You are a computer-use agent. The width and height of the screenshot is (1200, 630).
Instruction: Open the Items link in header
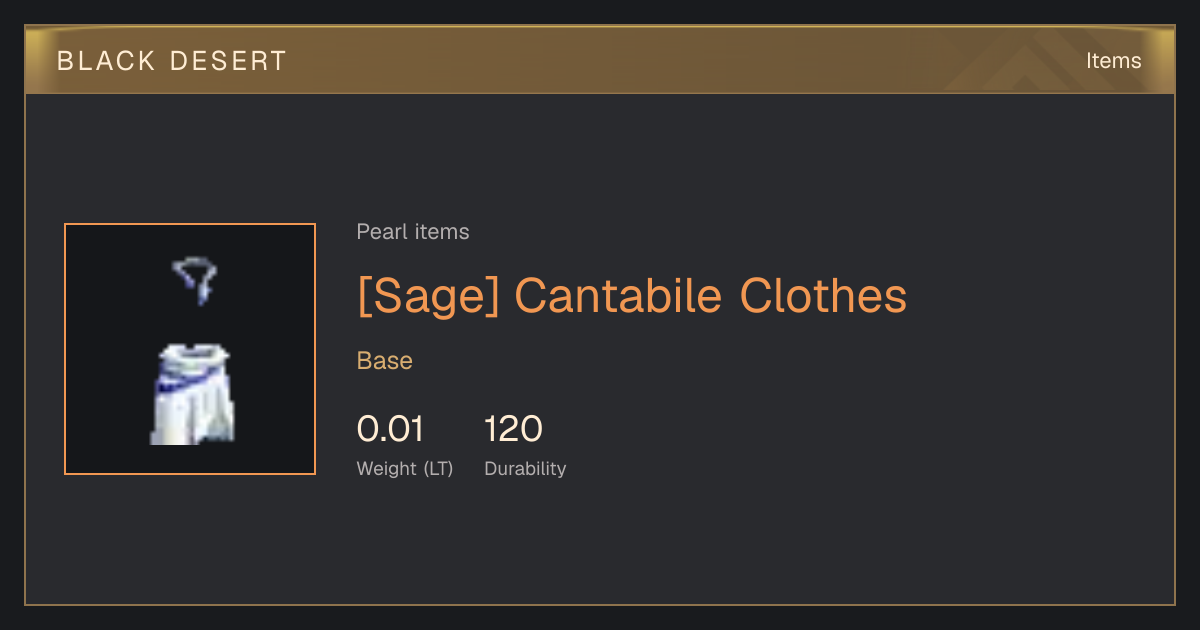pyautogui.click(x=1113, y=61)
